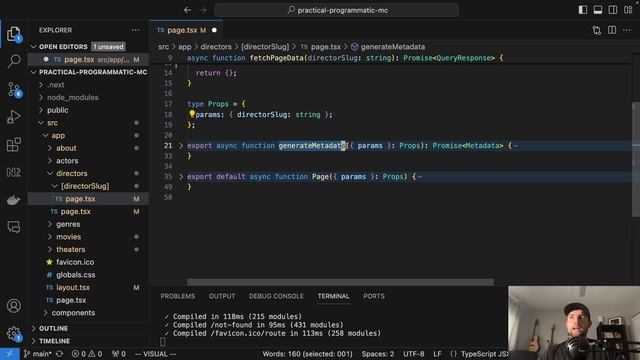
Task: Click main branch in status bar
Action: pyautogui.click(x=37, y=354)
